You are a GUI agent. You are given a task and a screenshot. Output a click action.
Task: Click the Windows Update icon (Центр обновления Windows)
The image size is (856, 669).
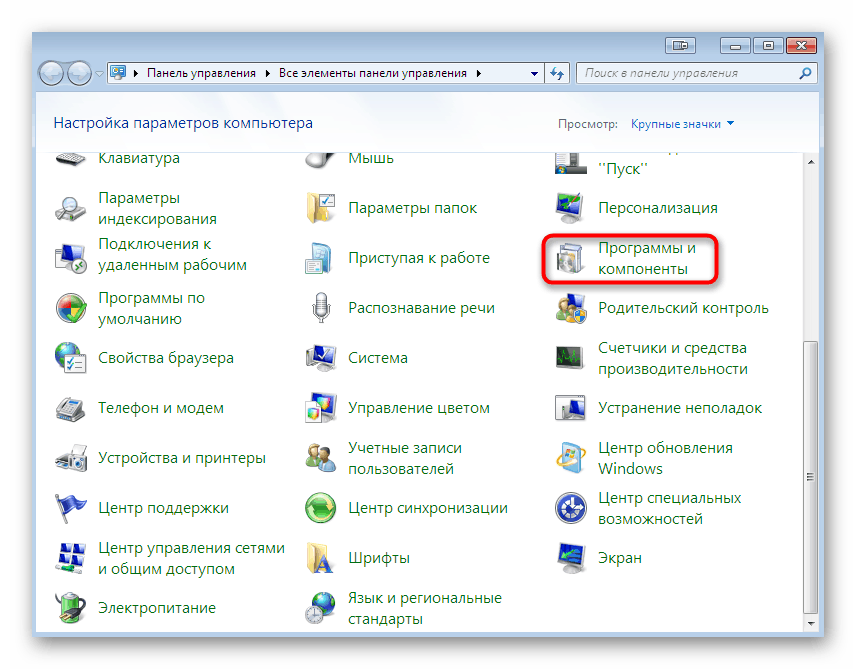point(570,458)
